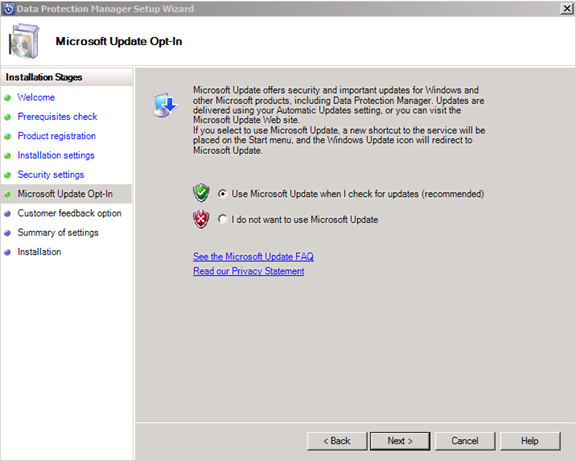Open the Microsoft Update FAQ link

click(253, 256)
